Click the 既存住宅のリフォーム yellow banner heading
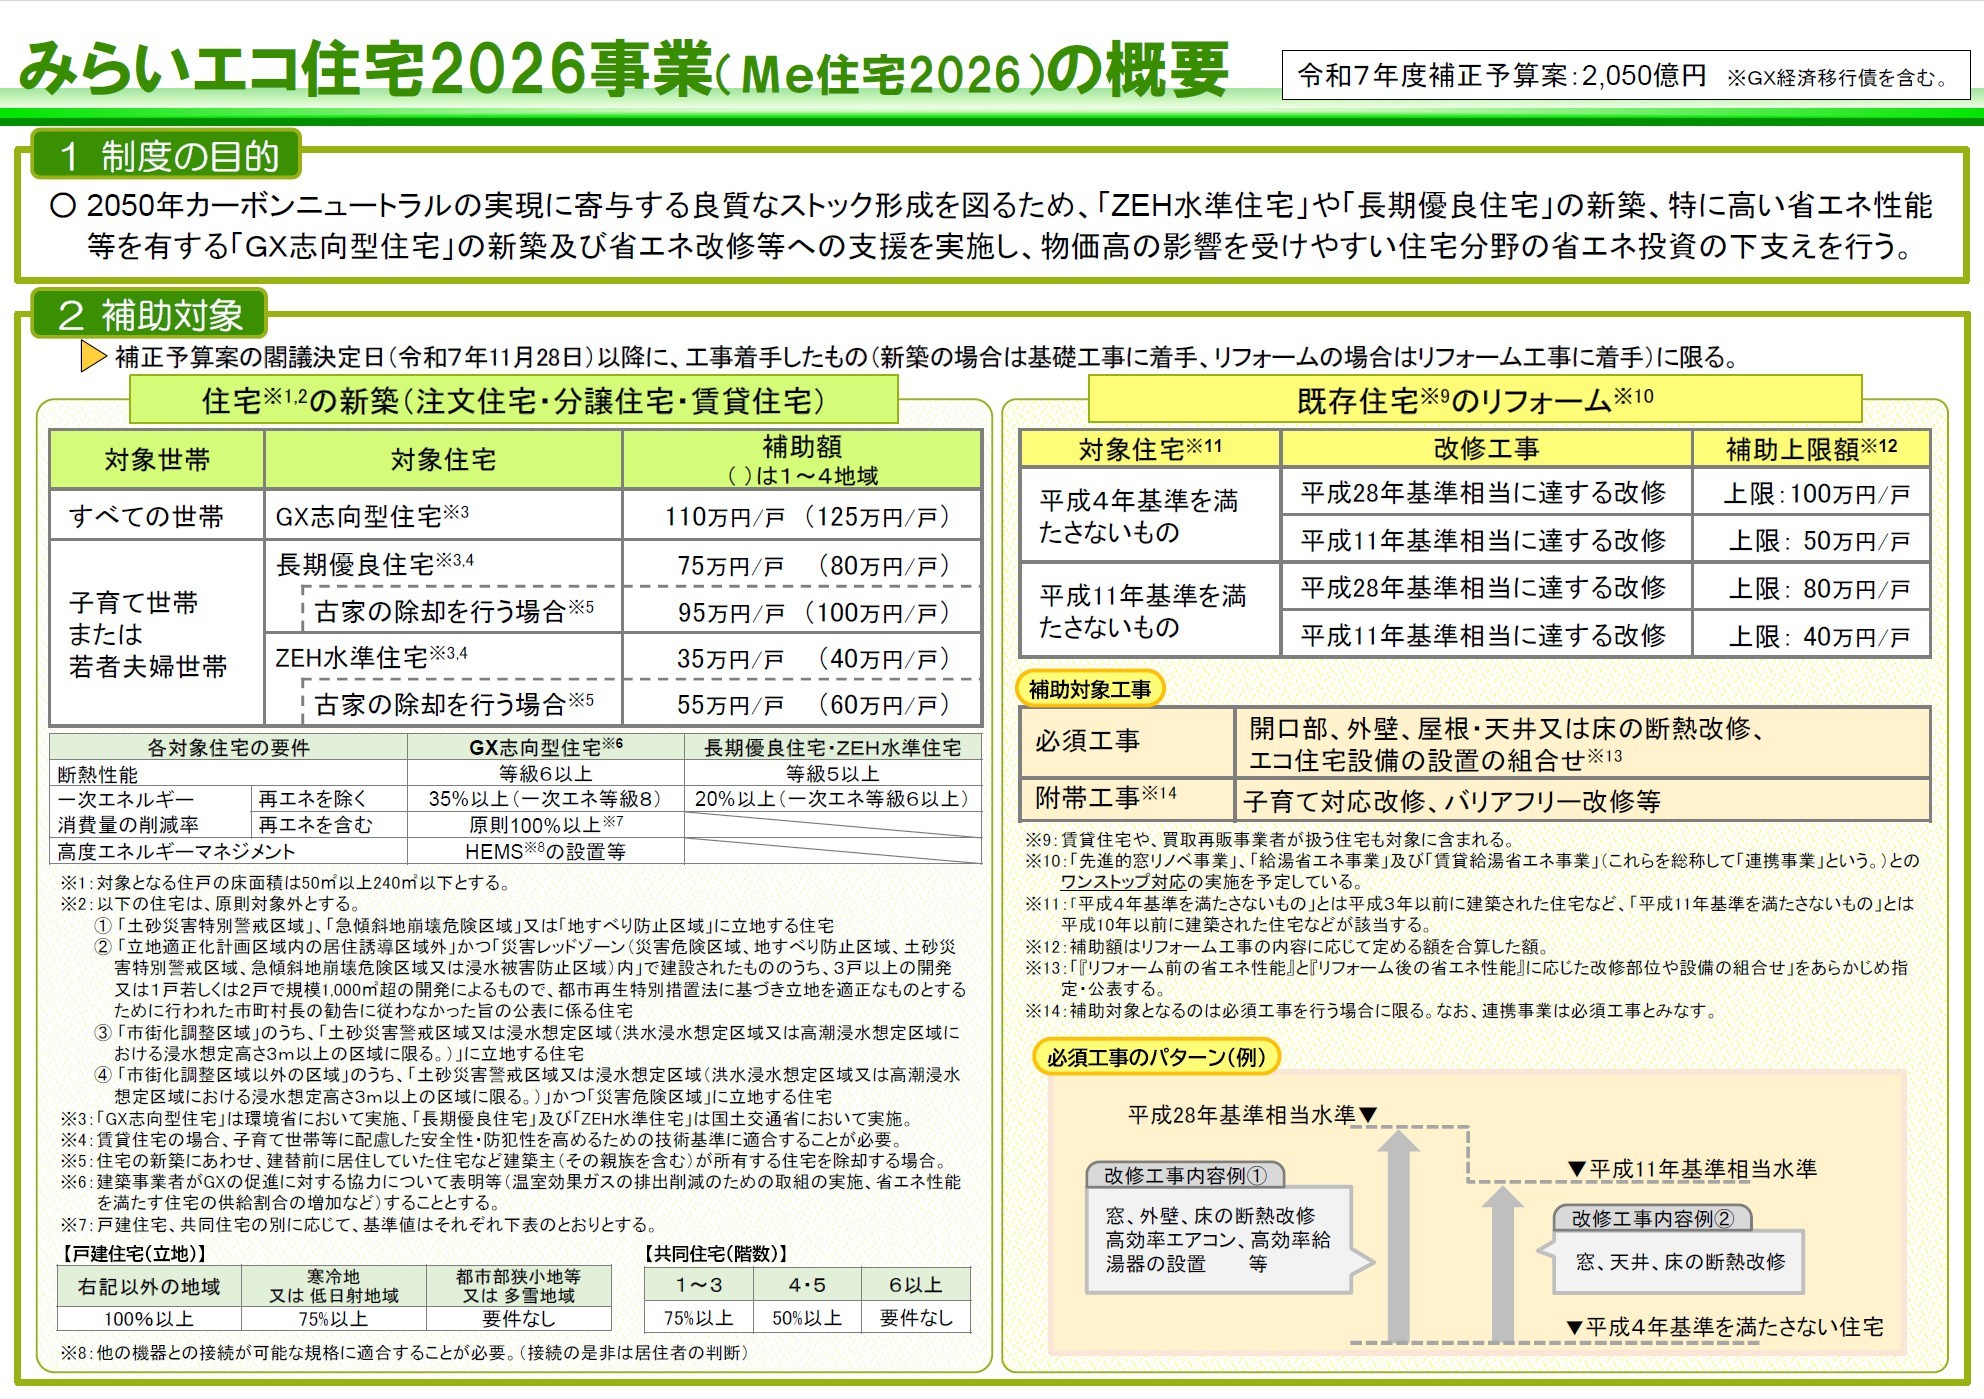This screenshot has width=1984, height=1399. click(1474, 401)
